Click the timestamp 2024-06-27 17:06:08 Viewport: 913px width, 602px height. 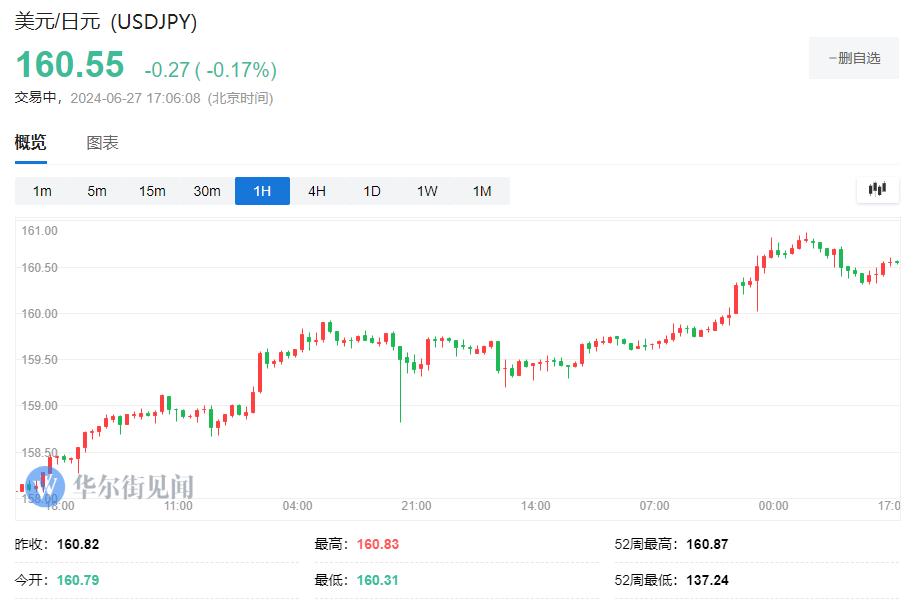136,98
